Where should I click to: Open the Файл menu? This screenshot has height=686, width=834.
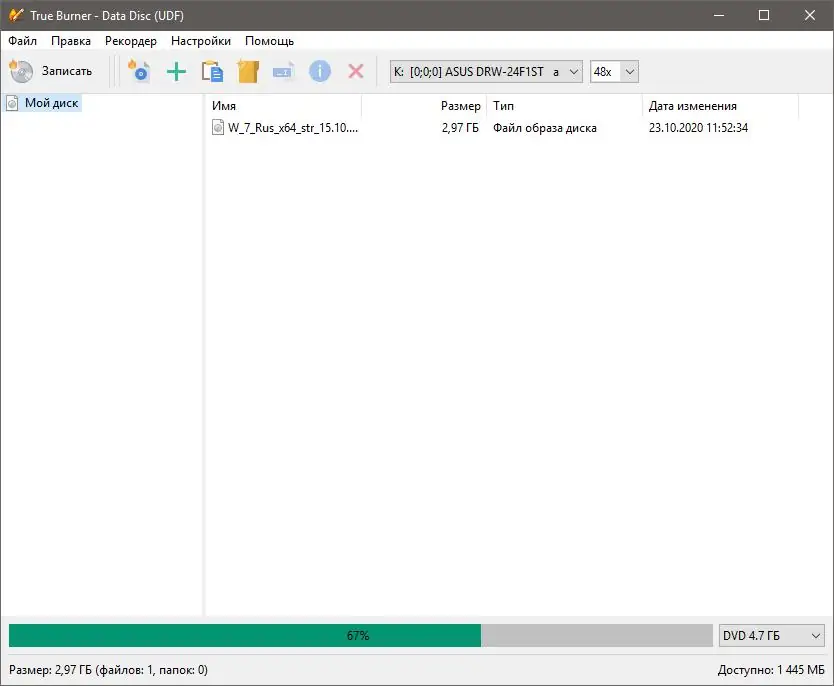(22, 41)
